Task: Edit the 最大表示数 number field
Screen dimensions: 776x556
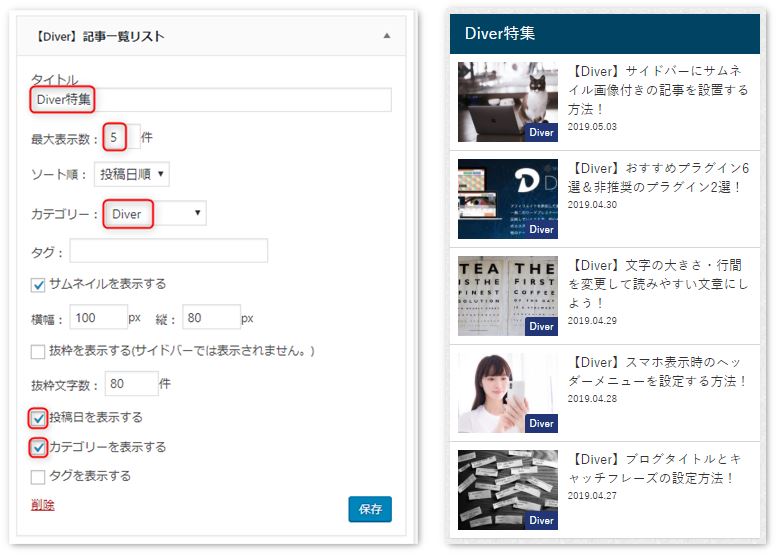Action: point(122,137)
